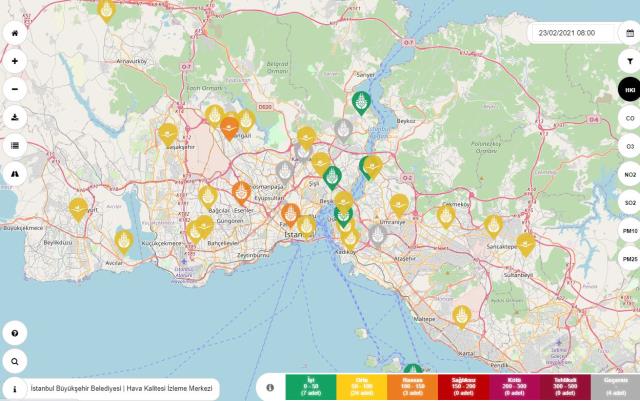This screenshot has width=640, height=401.
Task: Select the HKI index toggle
Action: tap(630, 89)
